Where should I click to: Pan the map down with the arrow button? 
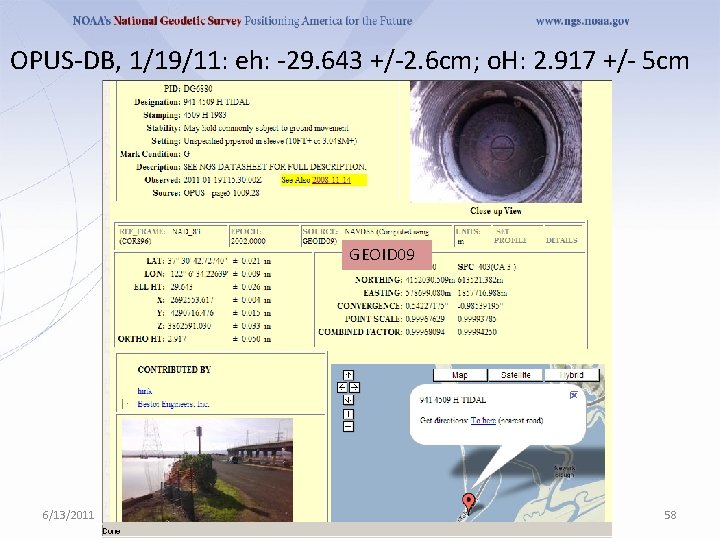point(349,400)
